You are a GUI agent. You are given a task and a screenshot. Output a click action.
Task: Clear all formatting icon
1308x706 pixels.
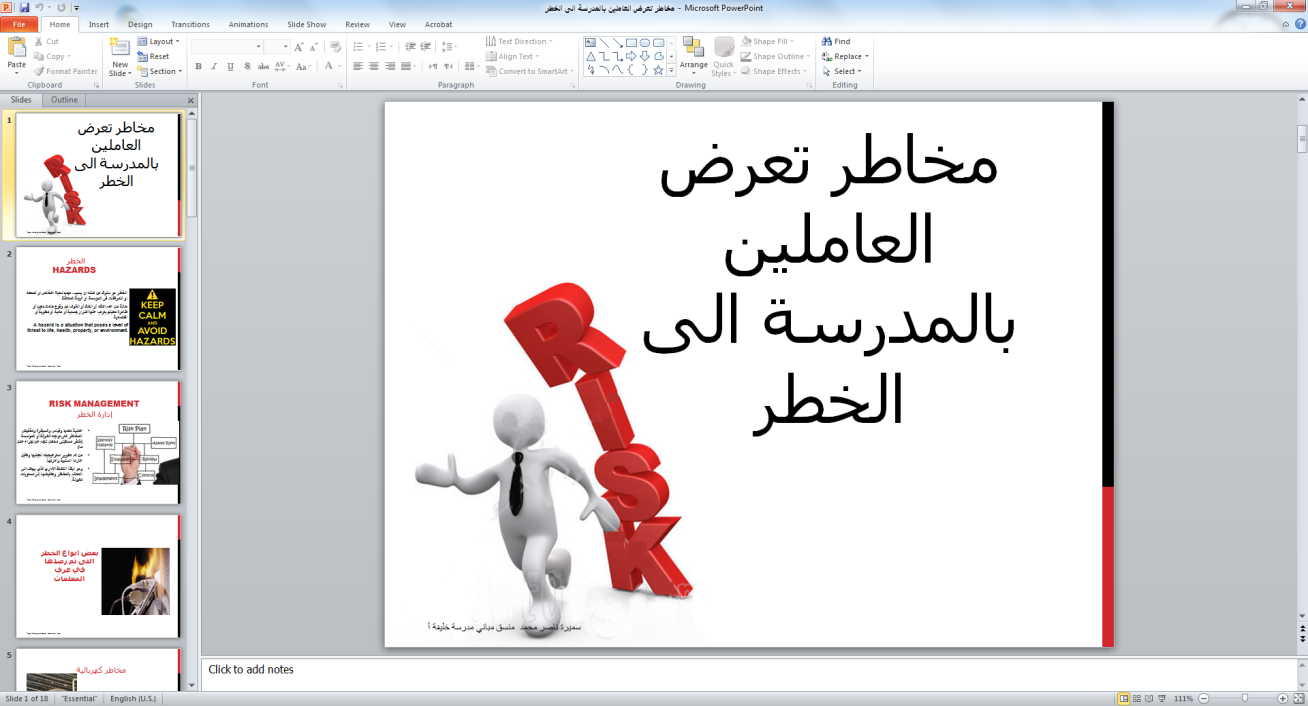tap(335, 47)
